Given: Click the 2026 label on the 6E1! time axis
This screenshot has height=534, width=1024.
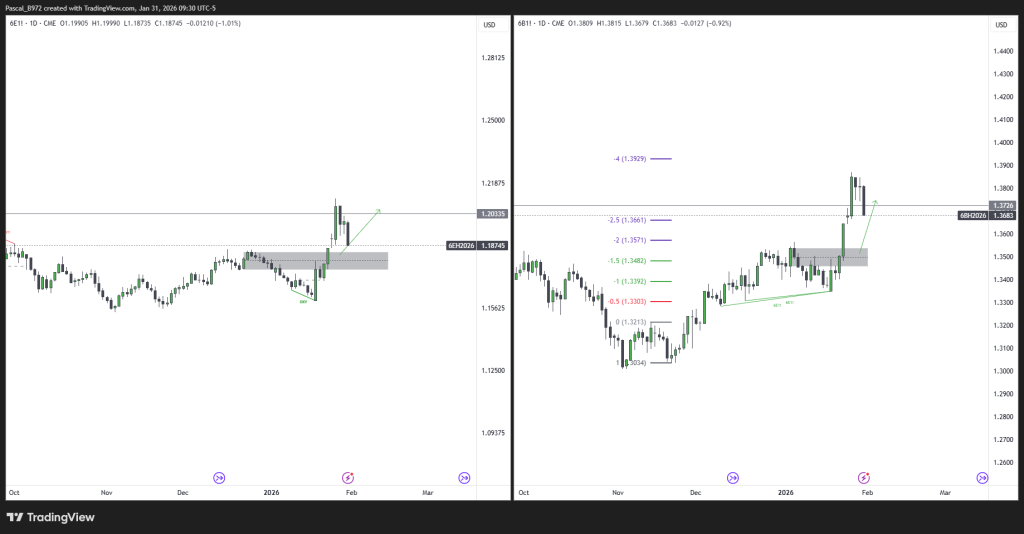Looking at the screenshot, I should 272,493.
